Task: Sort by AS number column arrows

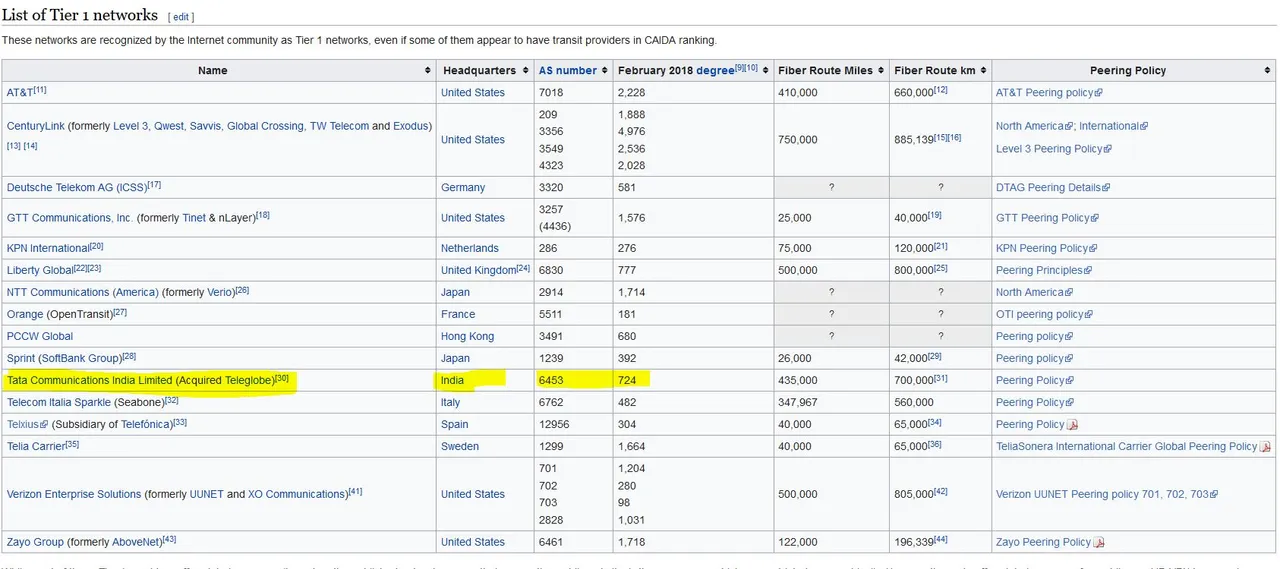Action: click(x=605, y=71)
